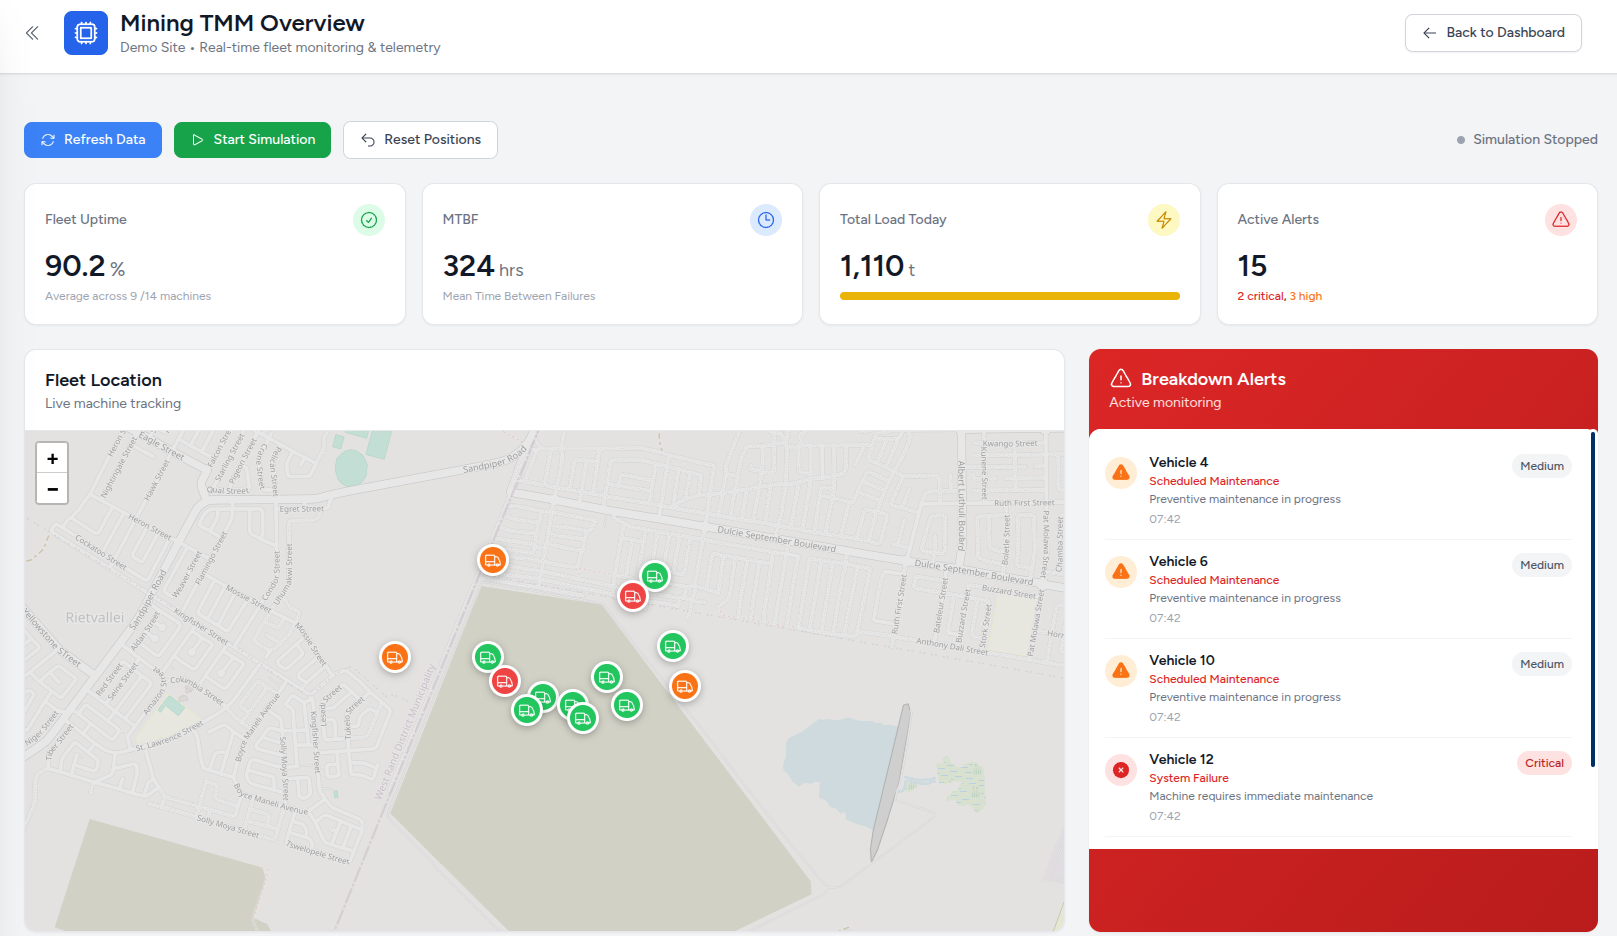Reset vehicle positions on the map

click(x=420, y=139)
